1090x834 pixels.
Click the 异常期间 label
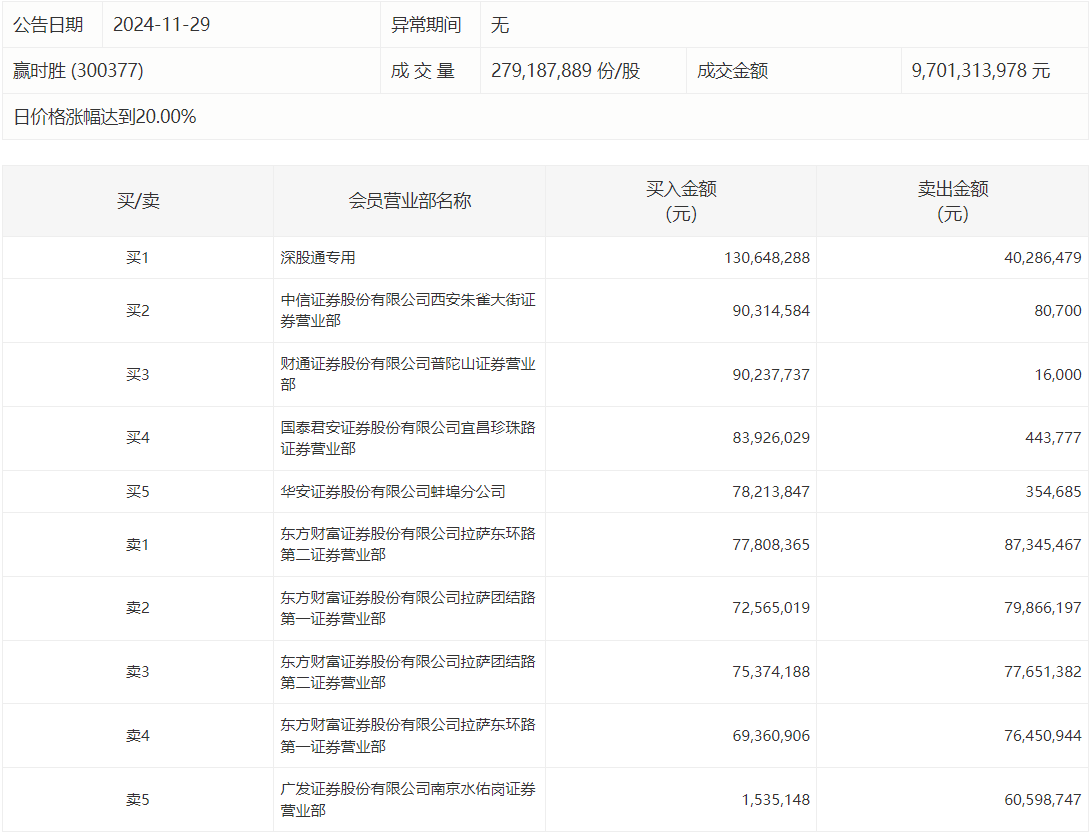coord(426,25)
